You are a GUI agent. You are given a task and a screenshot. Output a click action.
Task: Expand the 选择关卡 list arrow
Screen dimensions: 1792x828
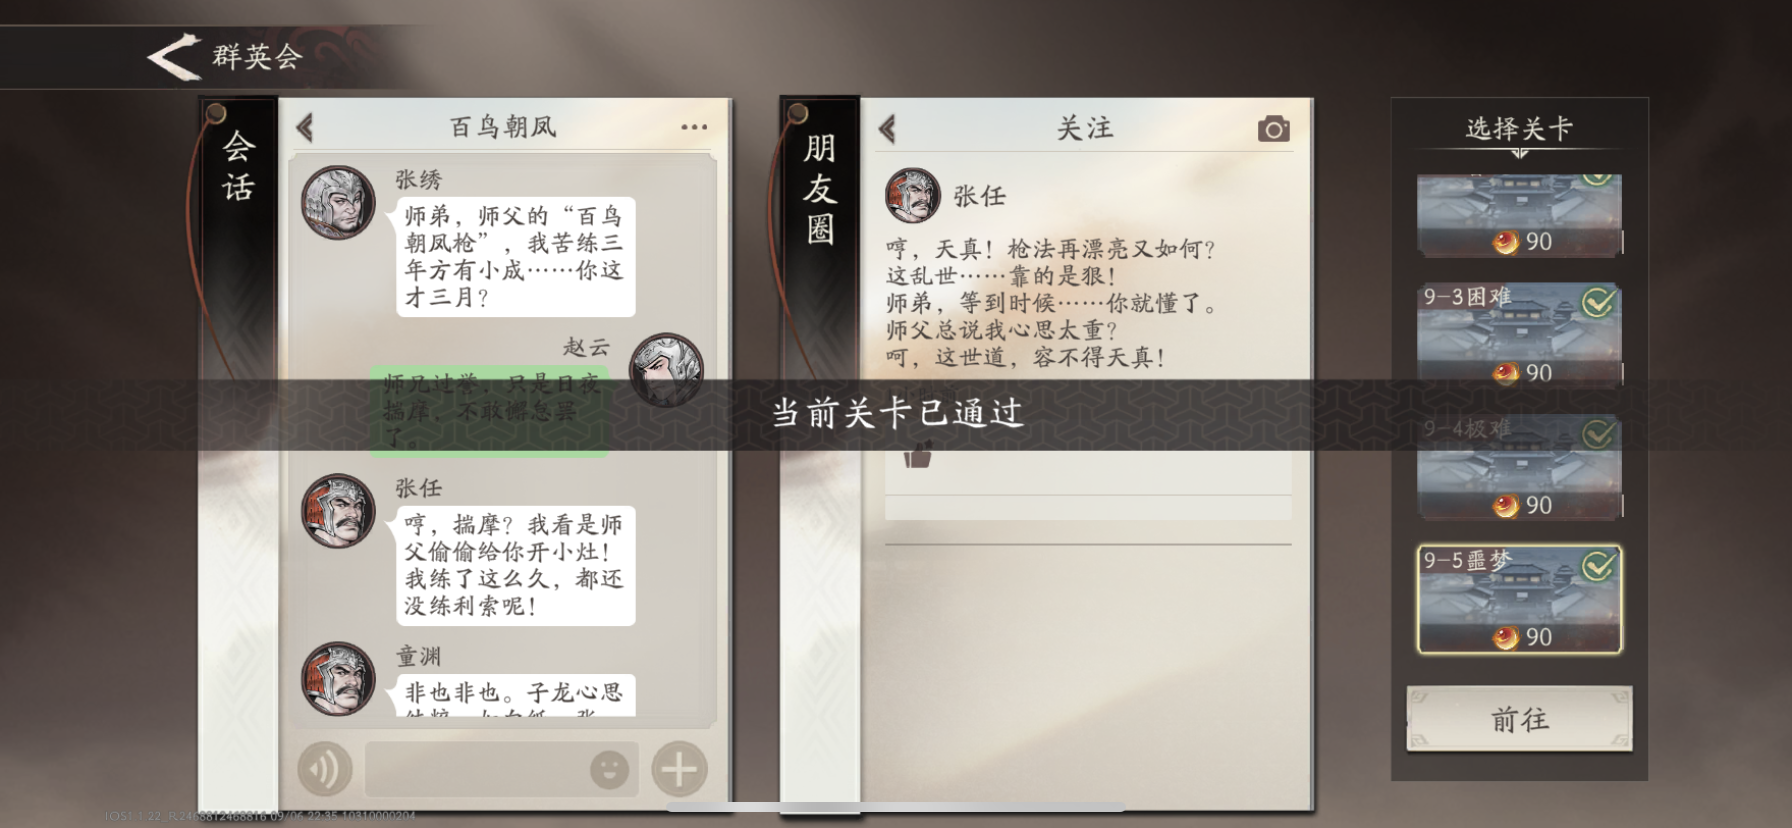1519,153
